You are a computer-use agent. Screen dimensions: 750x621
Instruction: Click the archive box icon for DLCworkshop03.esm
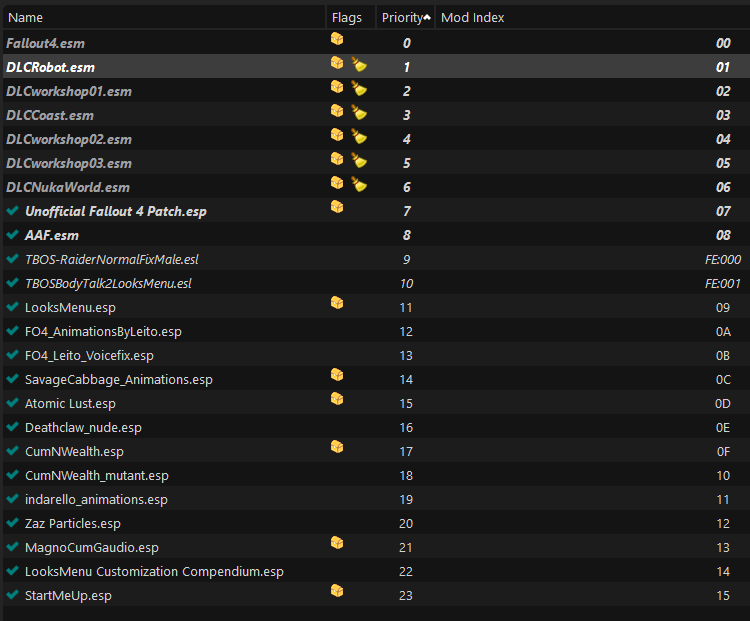(337, 159)
